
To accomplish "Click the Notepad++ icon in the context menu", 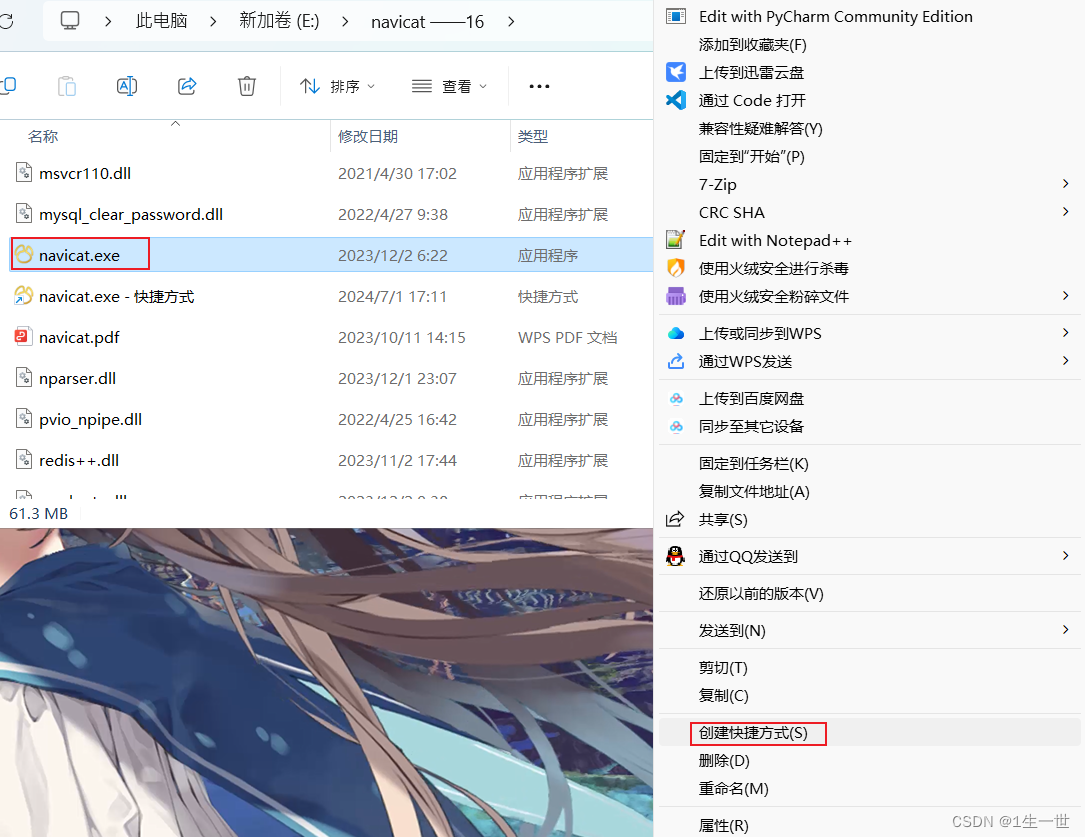I will pos(676,240).
